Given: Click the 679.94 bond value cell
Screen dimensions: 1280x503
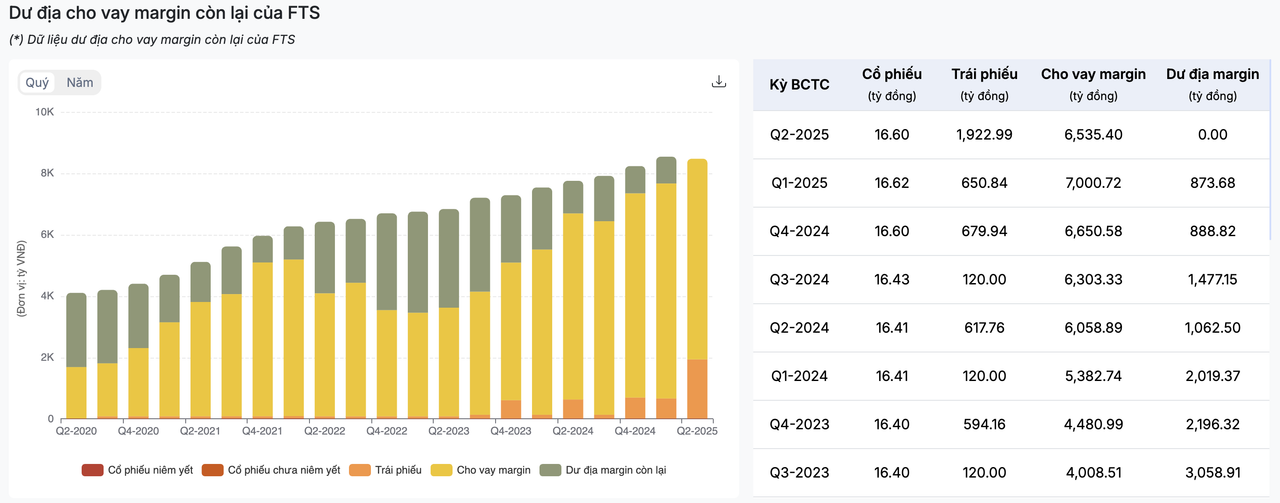Looking at the screenshot, I should 985,231.
